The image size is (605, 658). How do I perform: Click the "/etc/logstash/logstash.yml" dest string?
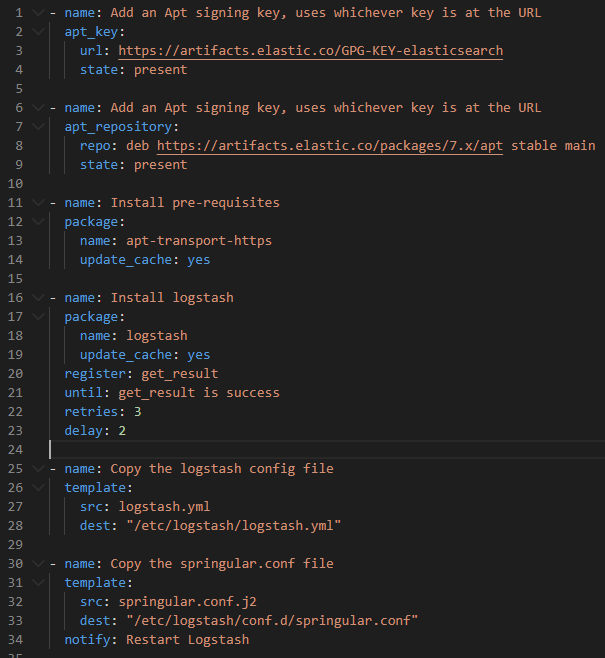234,526
